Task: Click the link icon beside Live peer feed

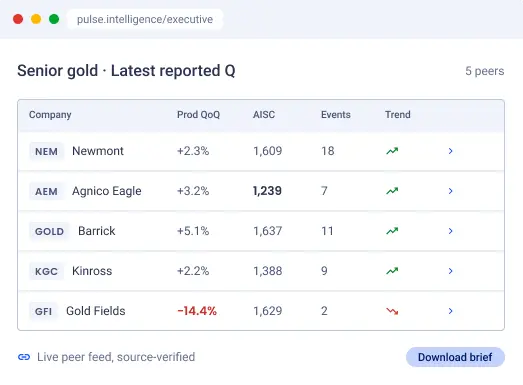Action: 24,357
